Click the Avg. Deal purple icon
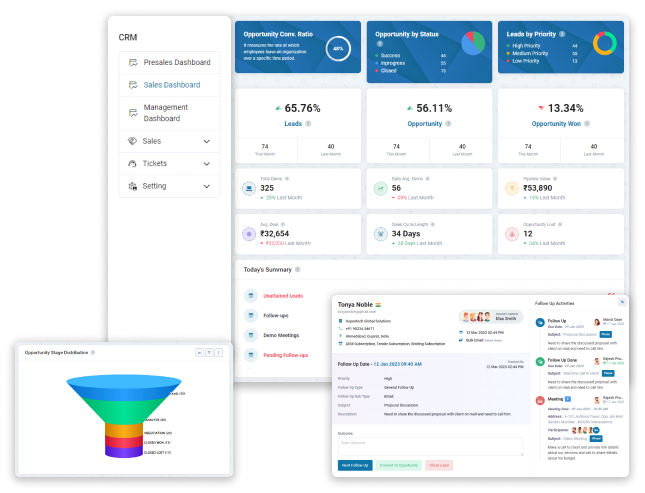645x493 pixels. pyautogui.click(x=249, y=234)
